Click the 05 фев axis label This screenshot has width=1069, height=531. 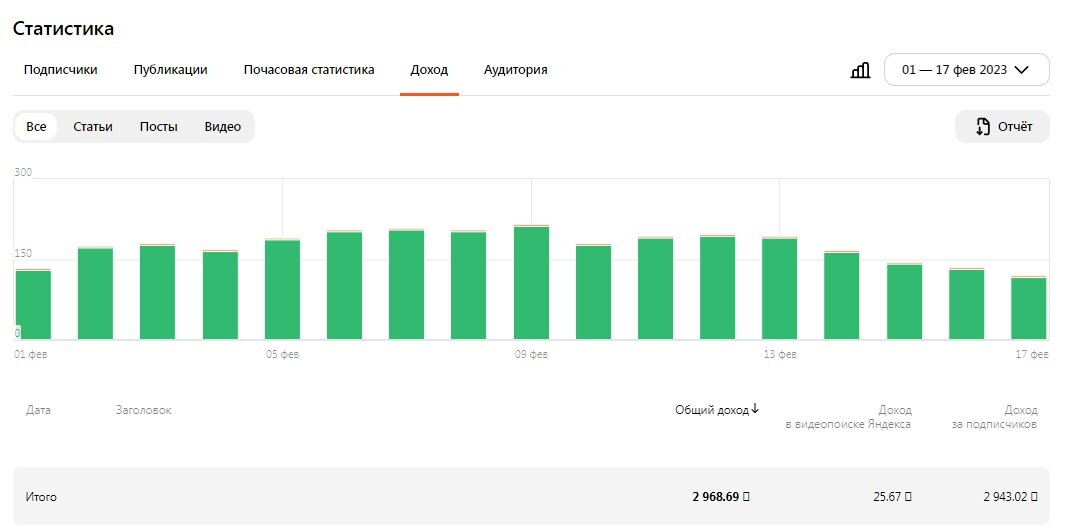pos(282,354)
